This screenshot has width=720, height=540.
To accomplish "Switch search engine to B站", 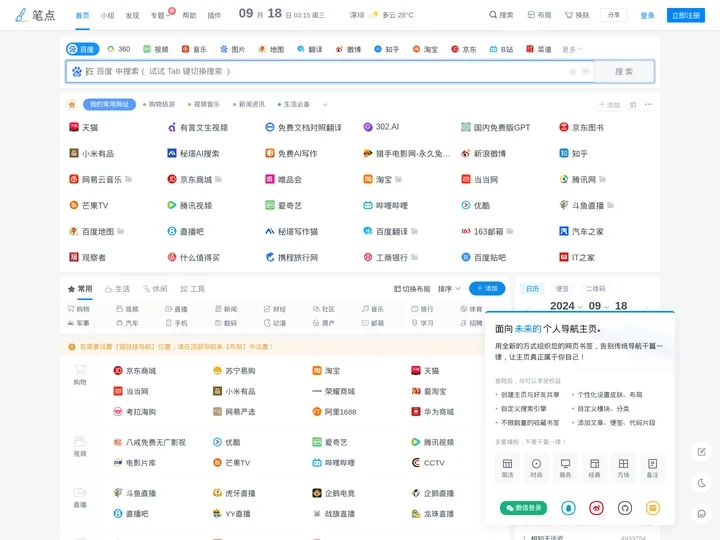I will (x=501, y=49).
